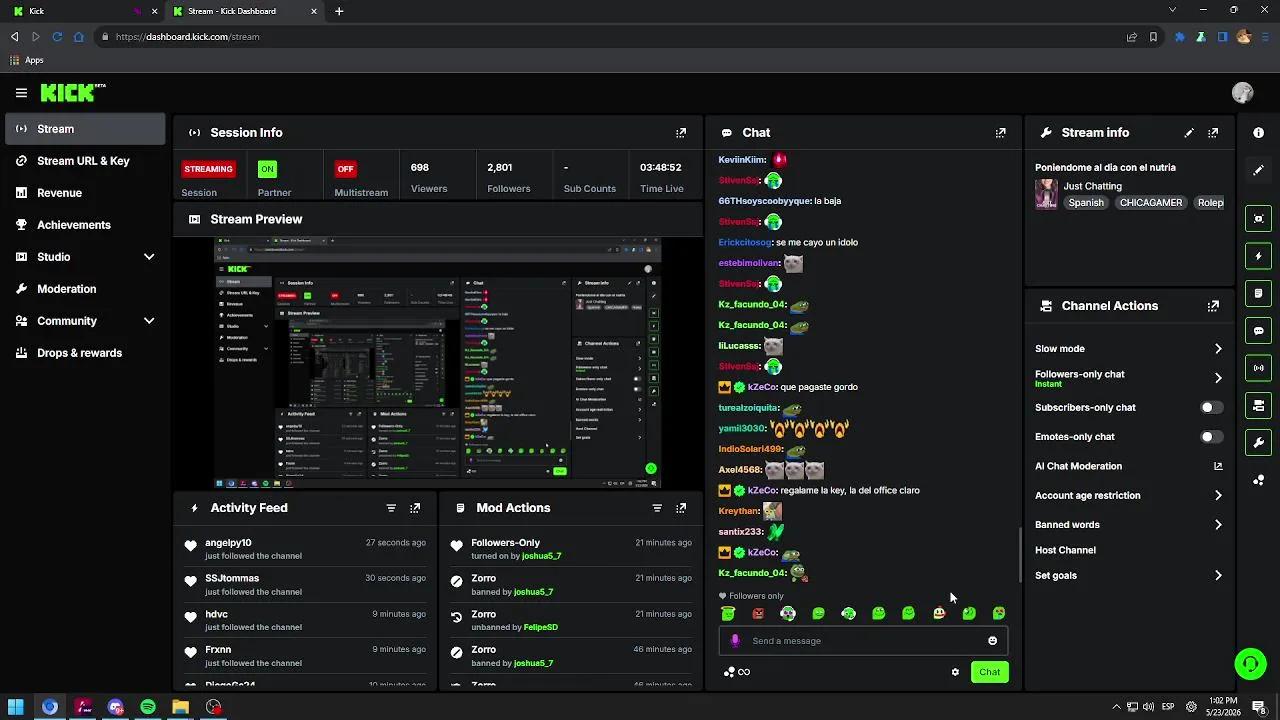This screenshot has height=720, width=1280.
Task: Select Stream in the sidebar
Action: pyautogui.click(x=85, y=129)
